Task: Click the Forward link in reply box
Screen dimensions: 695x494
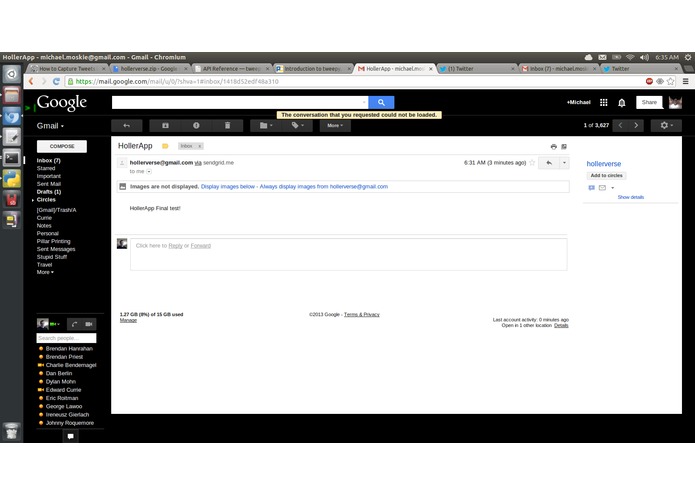Action: click(x=201, y=245)
